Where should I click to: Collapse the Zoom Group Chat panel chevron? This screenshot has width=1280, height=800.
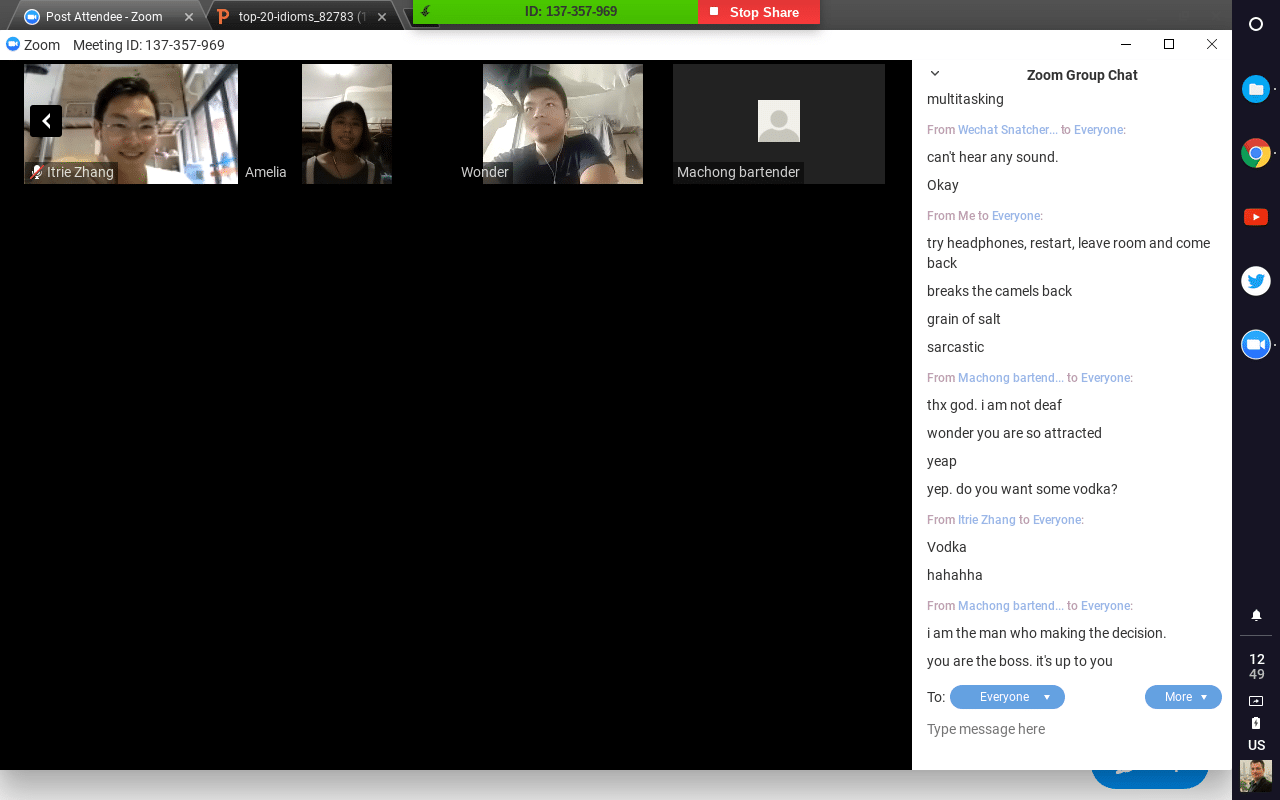pyautogui.click(x=935, y=73)
